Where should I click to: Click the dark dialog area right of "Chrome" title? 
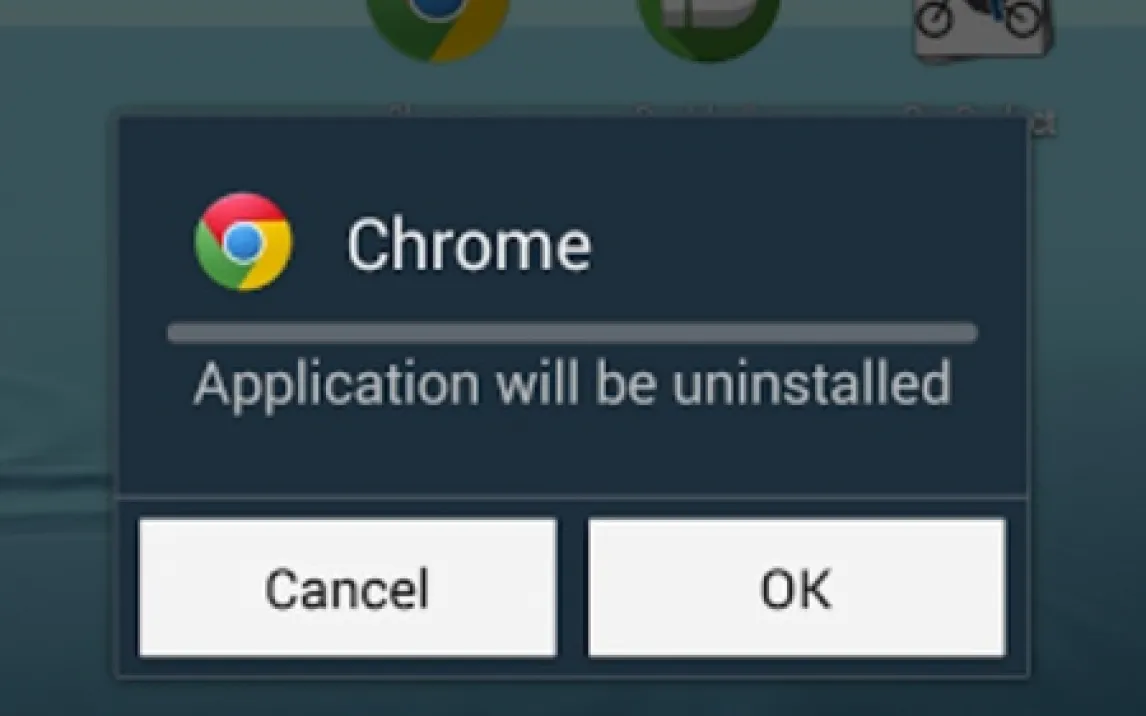804,245
